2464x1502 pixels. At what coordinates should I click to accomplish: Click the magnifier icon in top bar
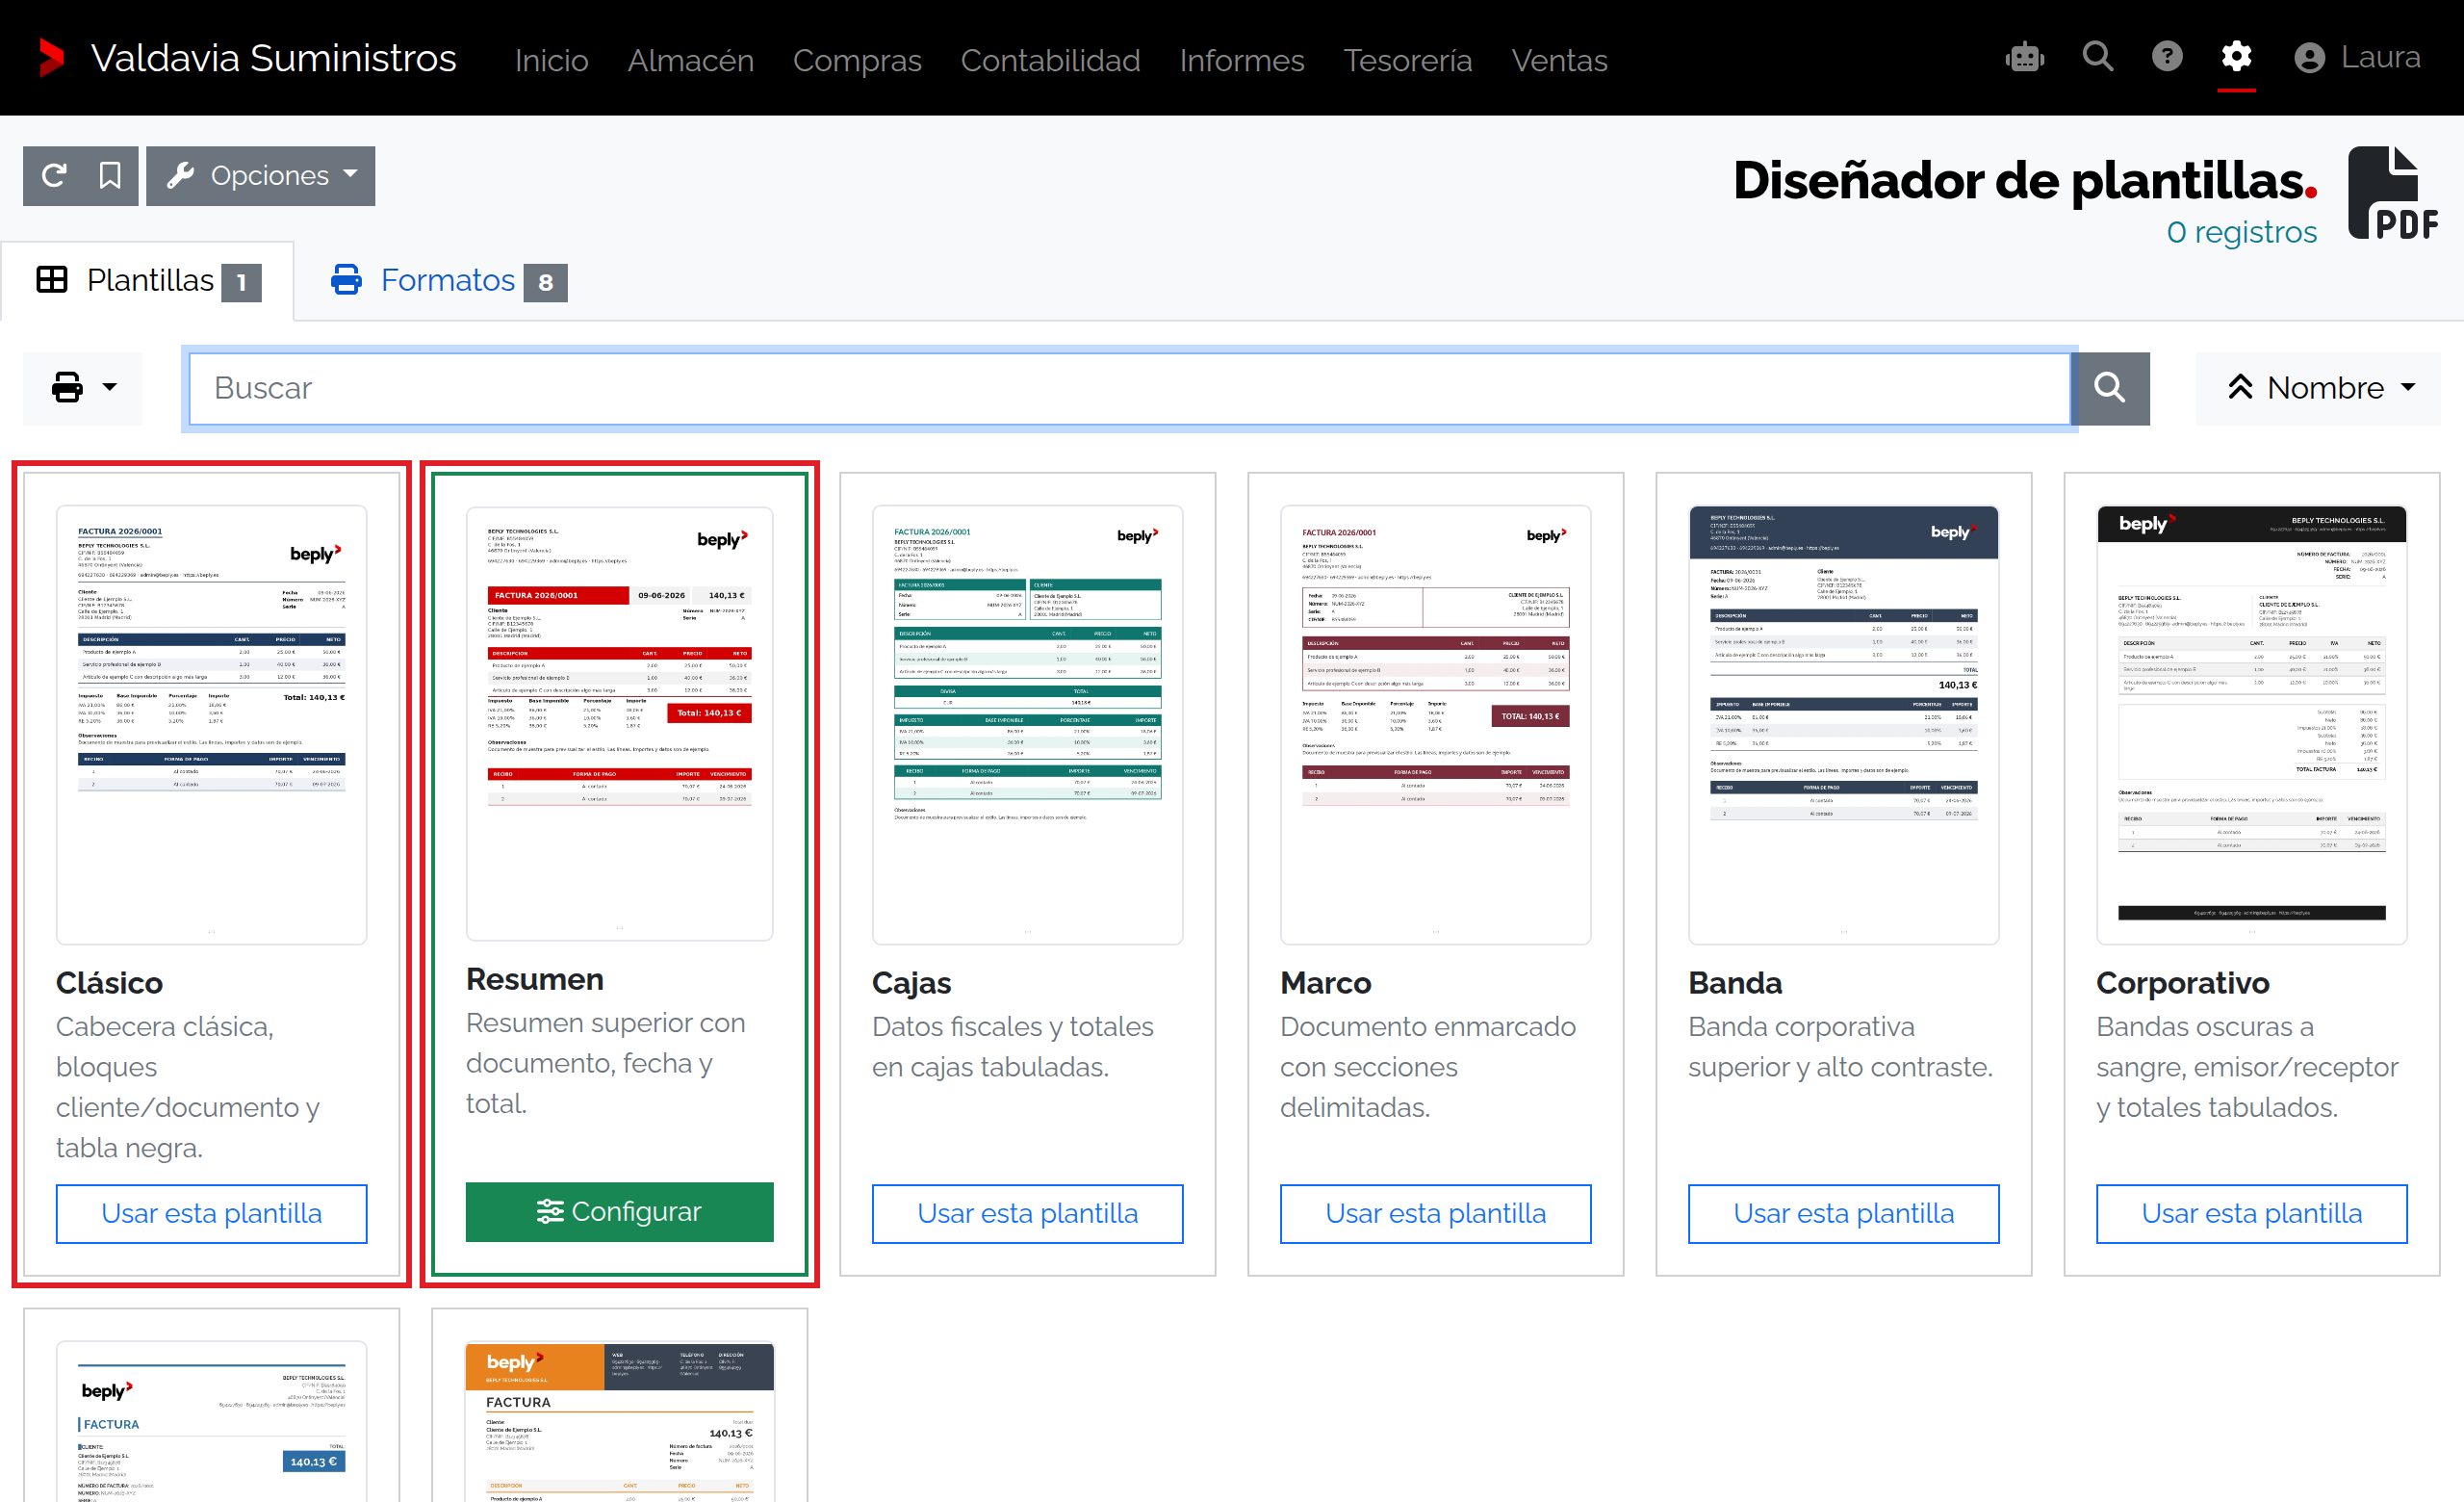tap(2097, 57)
